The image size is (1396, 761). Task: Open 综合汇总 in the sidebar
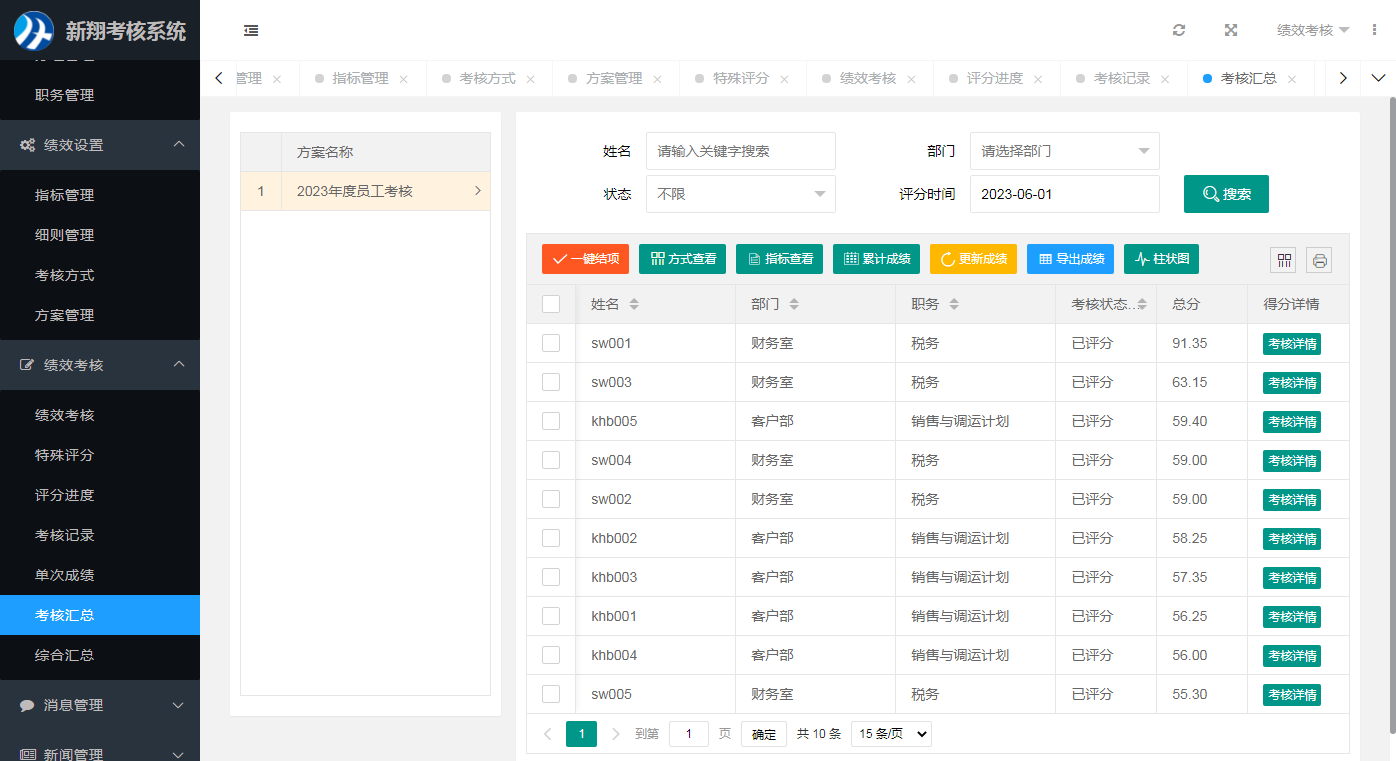tap(65, 655)
